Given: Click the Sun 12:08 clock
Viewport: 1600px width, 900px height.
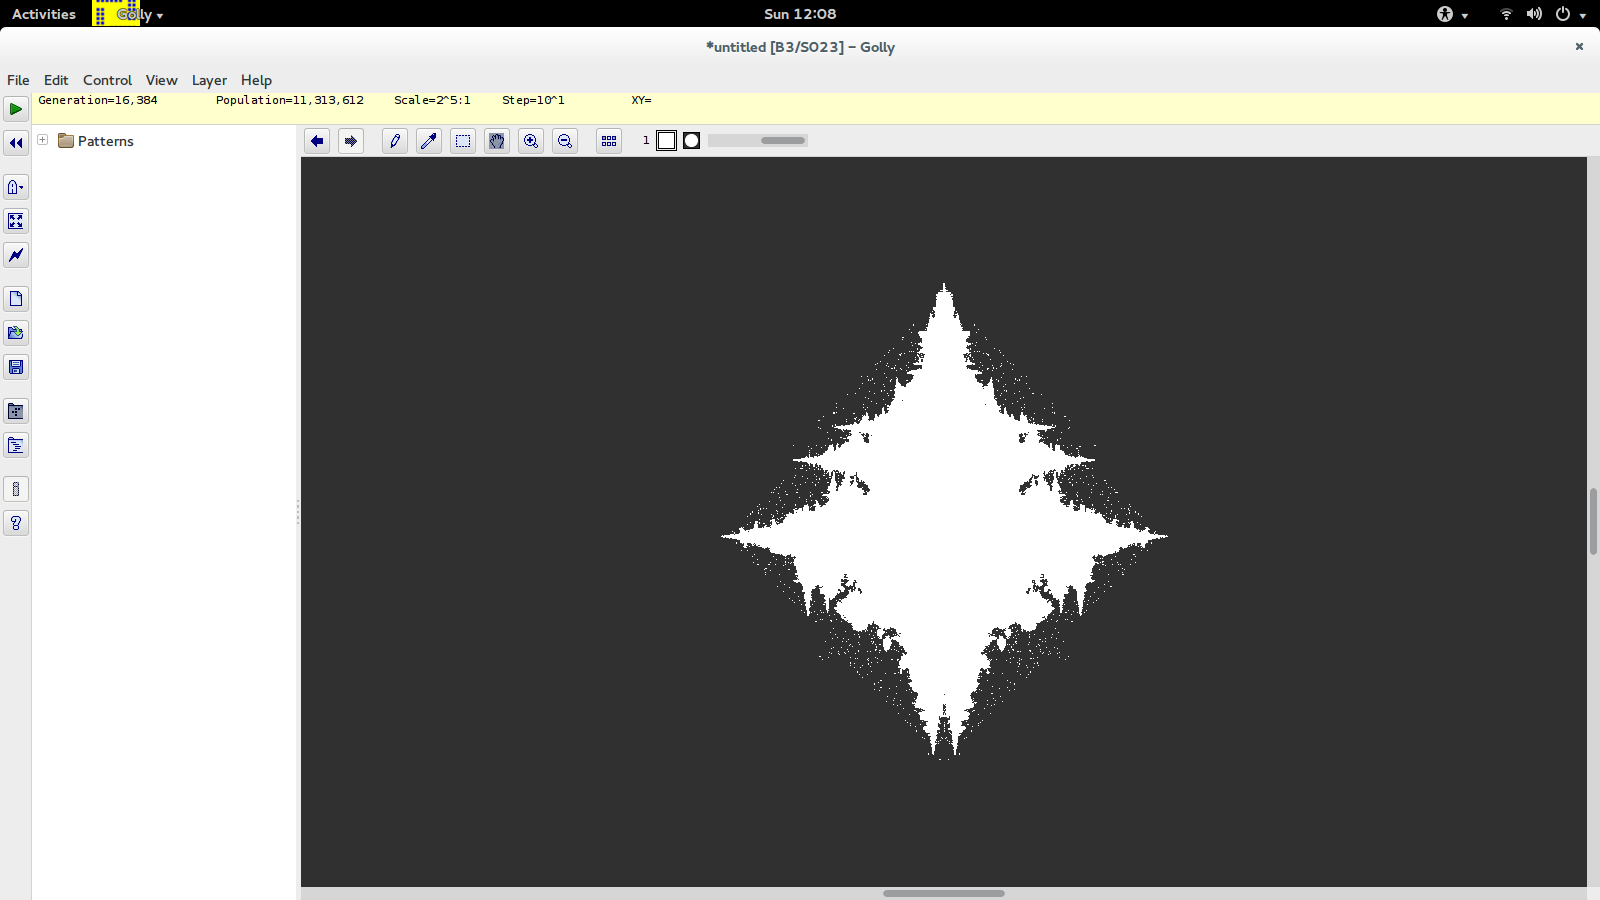Looking at the screenshot, I should [800, 14].
